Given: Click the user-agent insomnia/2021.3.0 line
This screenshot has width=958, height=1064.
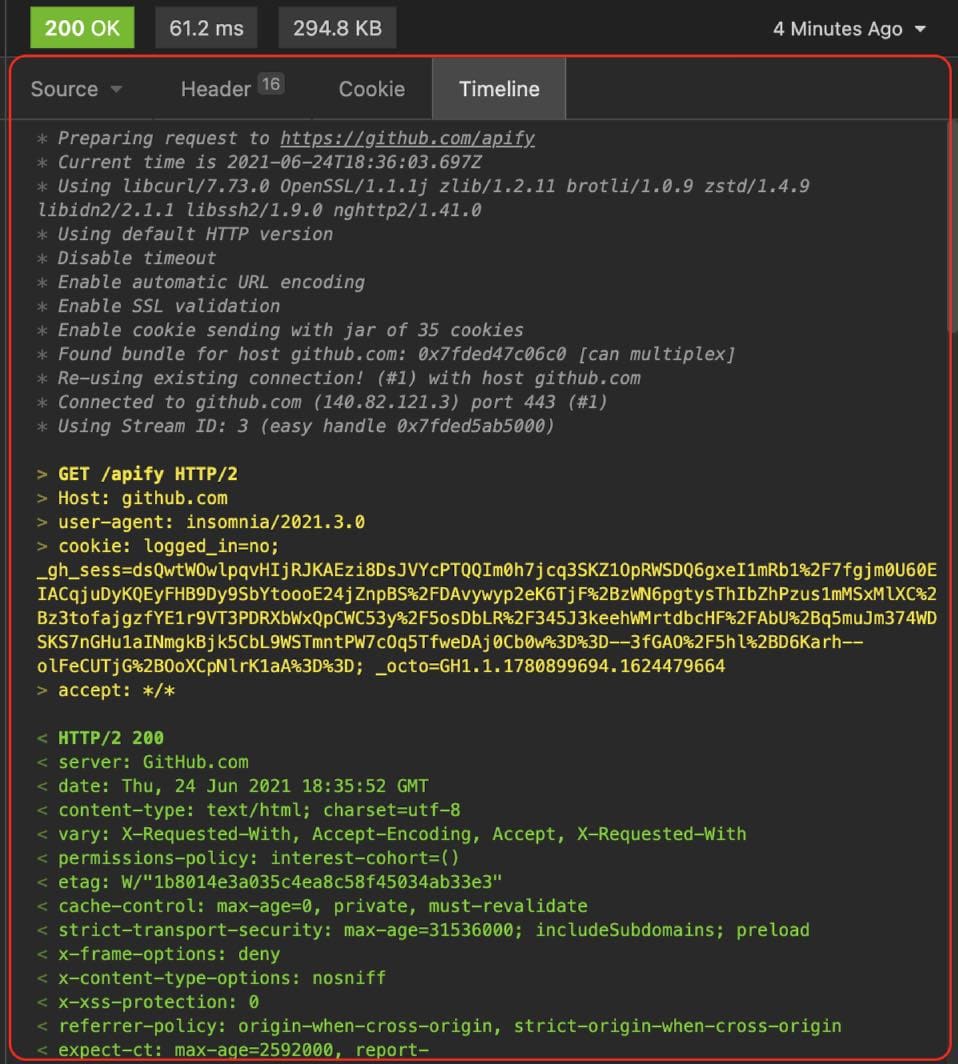Looking at the screenshot, I should coord(211,522).
